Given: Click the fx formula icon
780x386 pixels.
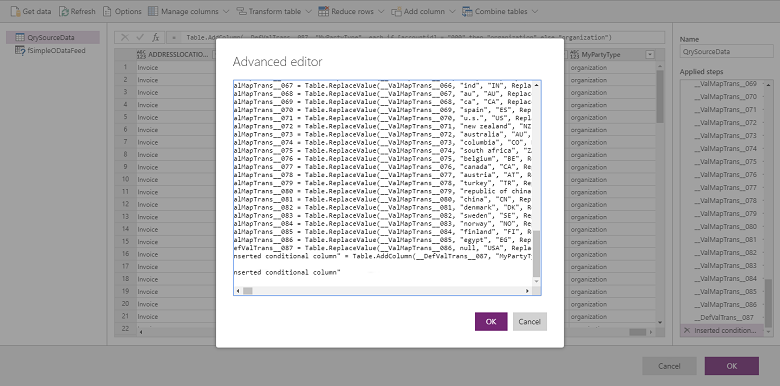Looking at the screenshot, I should 156,37.
